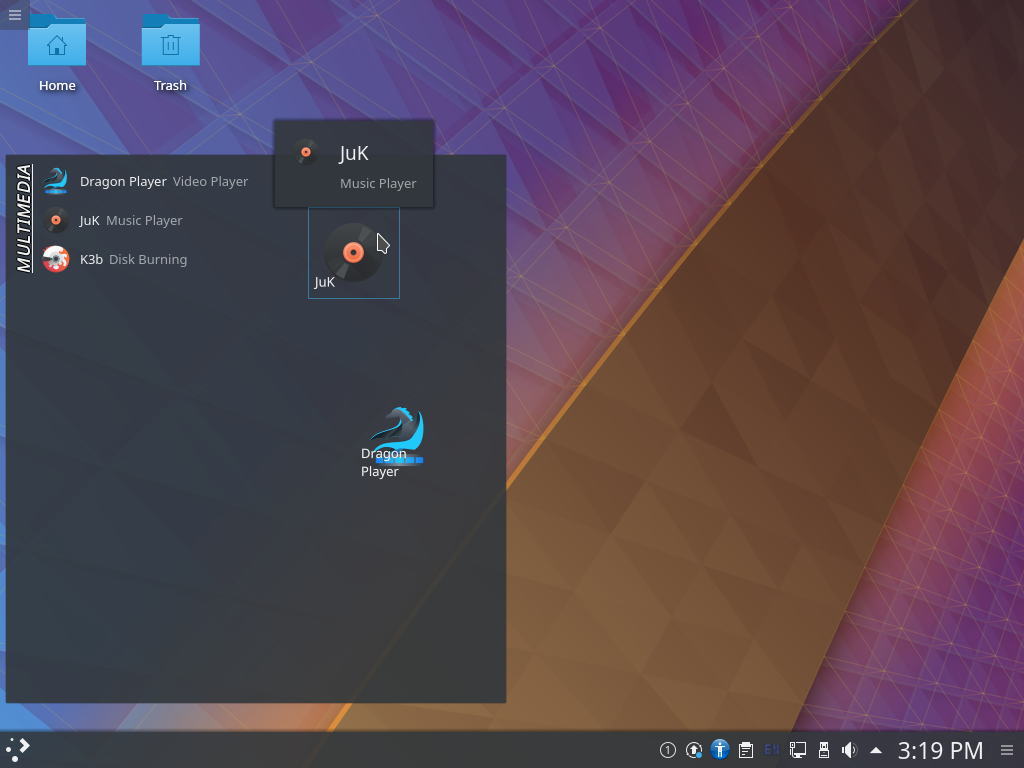Expand hidden system tray icons arrow

pos(876,750)
